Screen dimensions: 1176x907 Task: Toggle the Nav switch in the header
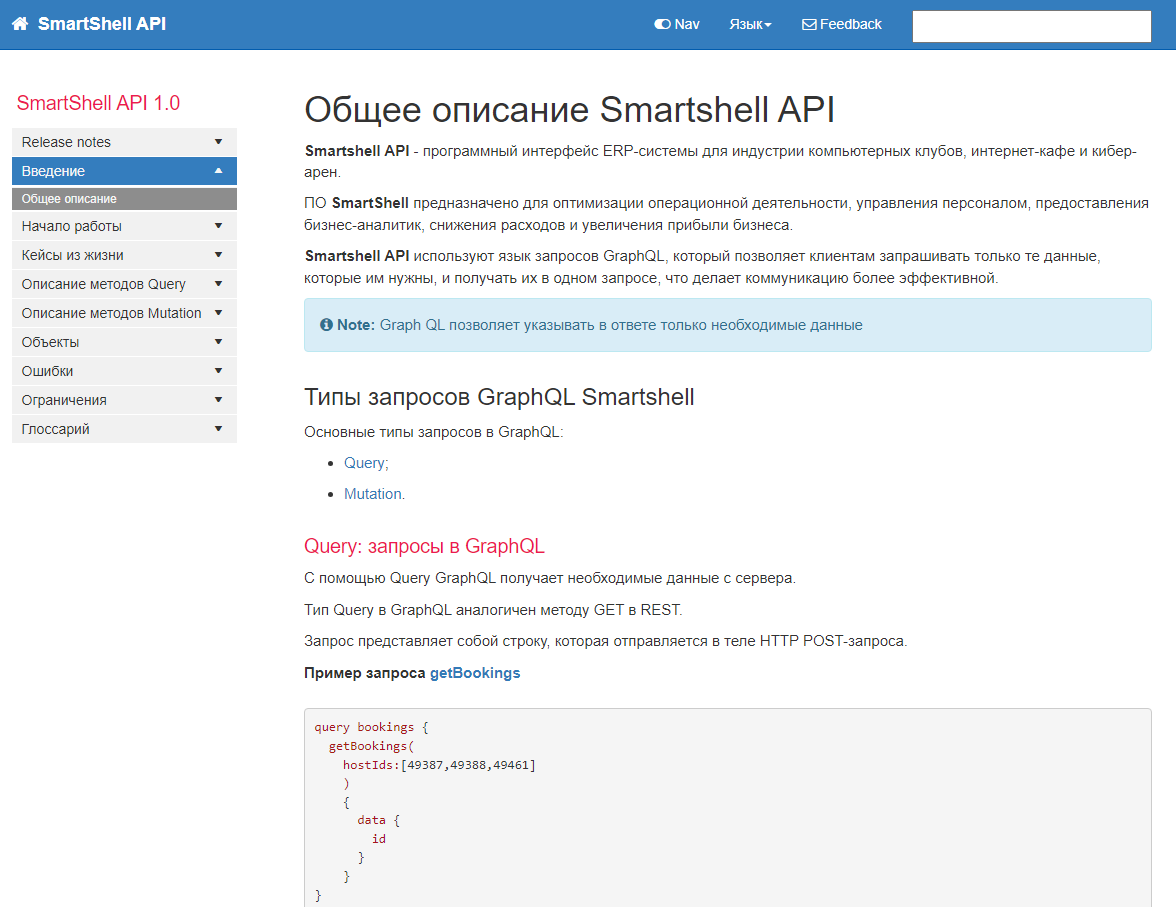pyautogui.click(x=676, y=24)
